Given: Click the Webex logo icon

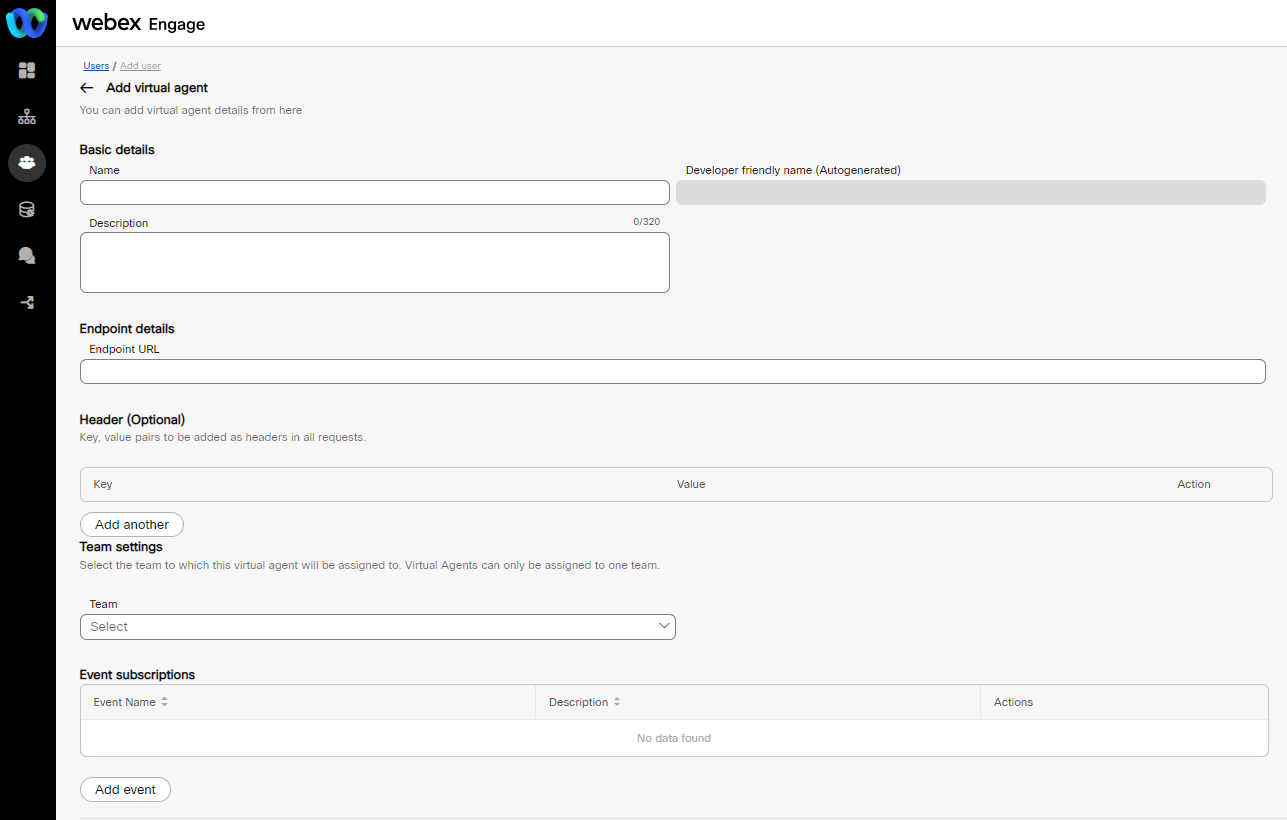Looking at the screenshot, I should coord(27,22).
